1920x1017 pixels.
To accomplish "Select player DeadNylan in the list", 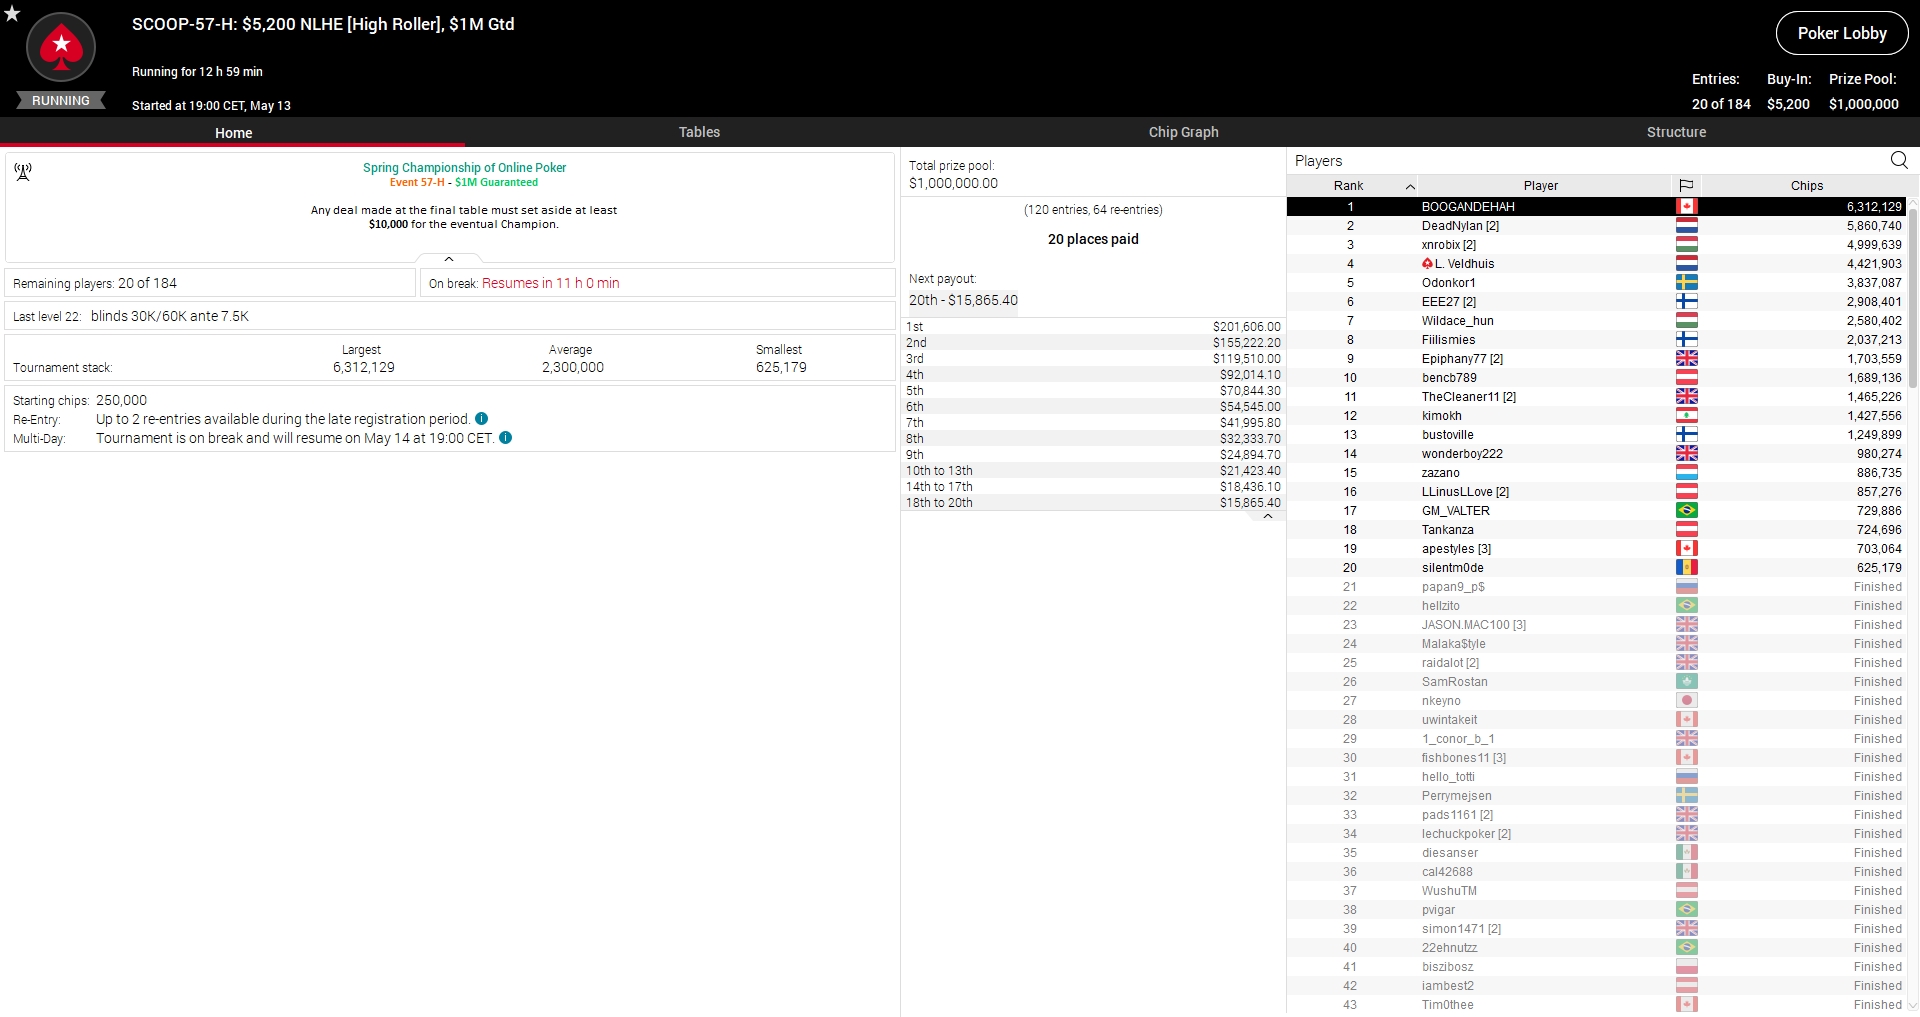I will click(1460, 226).
